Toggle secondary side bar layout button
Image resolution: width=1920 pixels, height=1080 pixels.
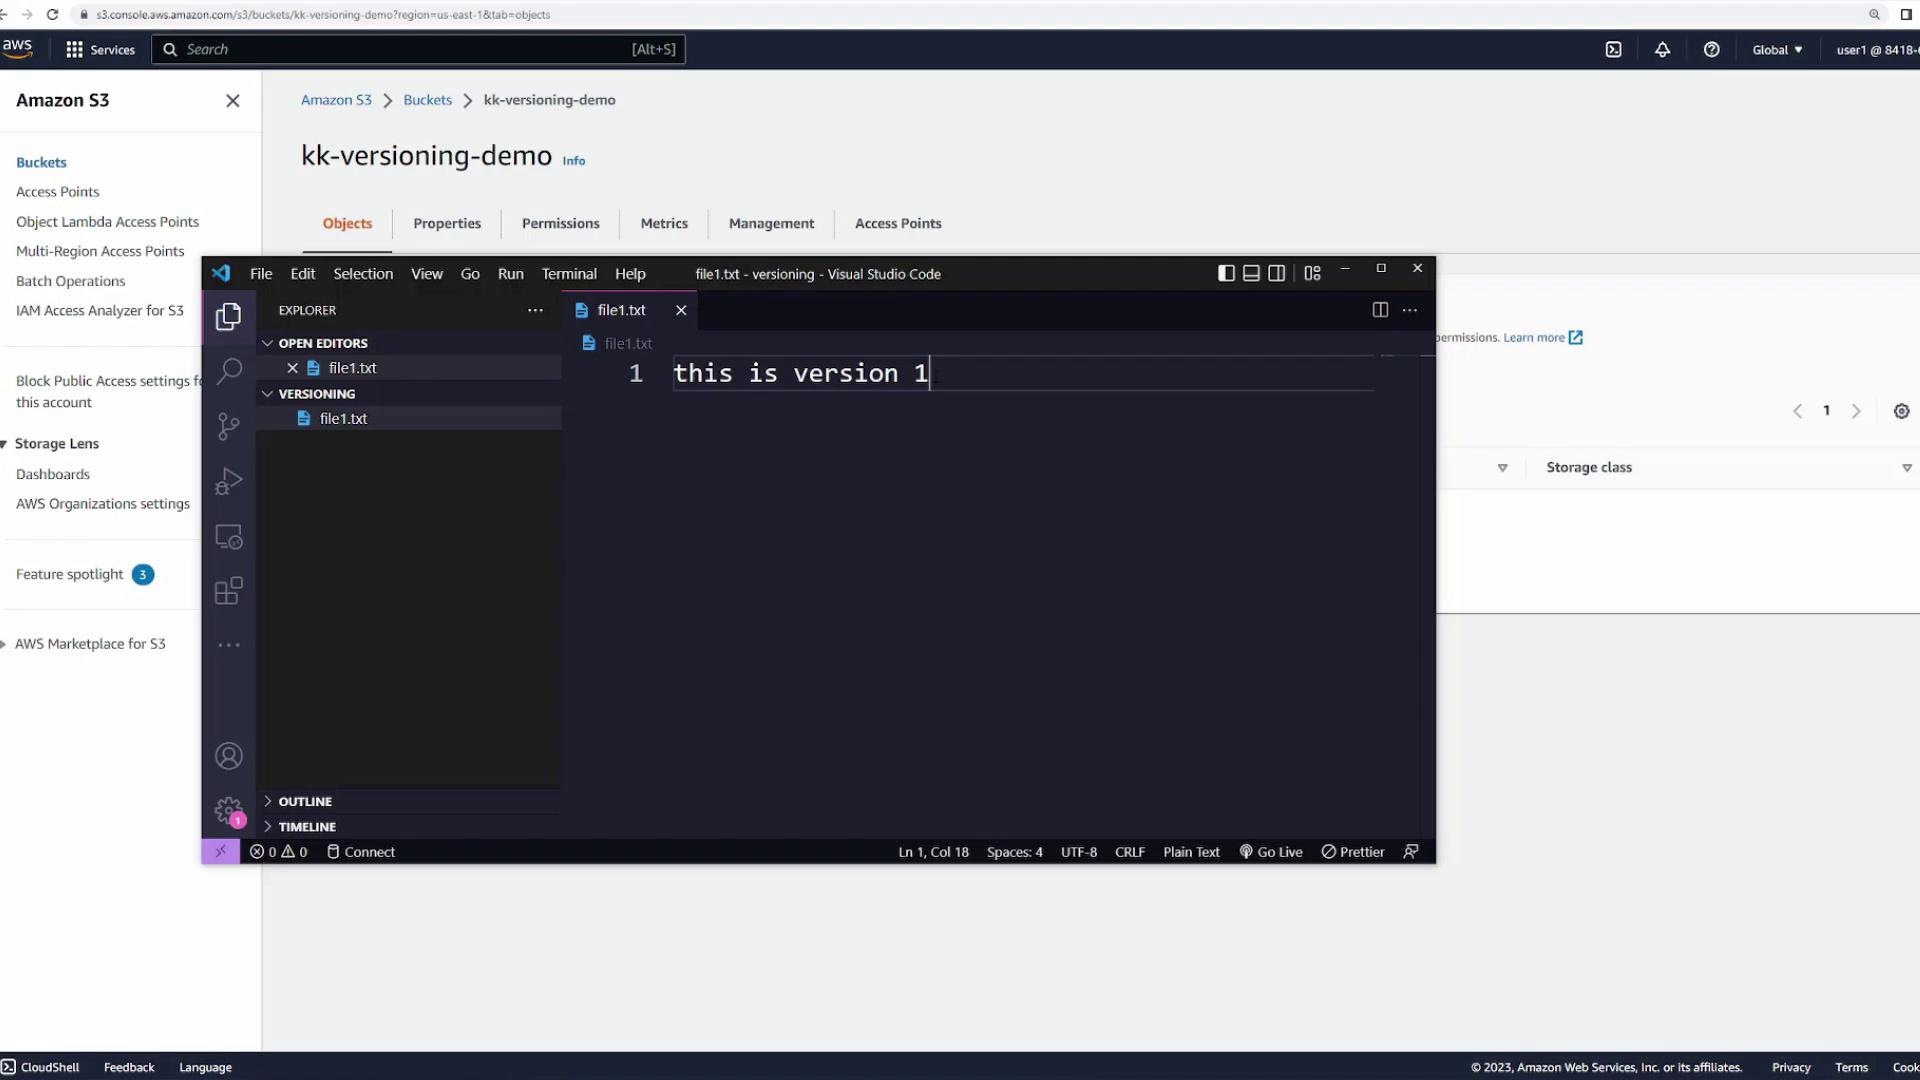tap(1277, 273)
